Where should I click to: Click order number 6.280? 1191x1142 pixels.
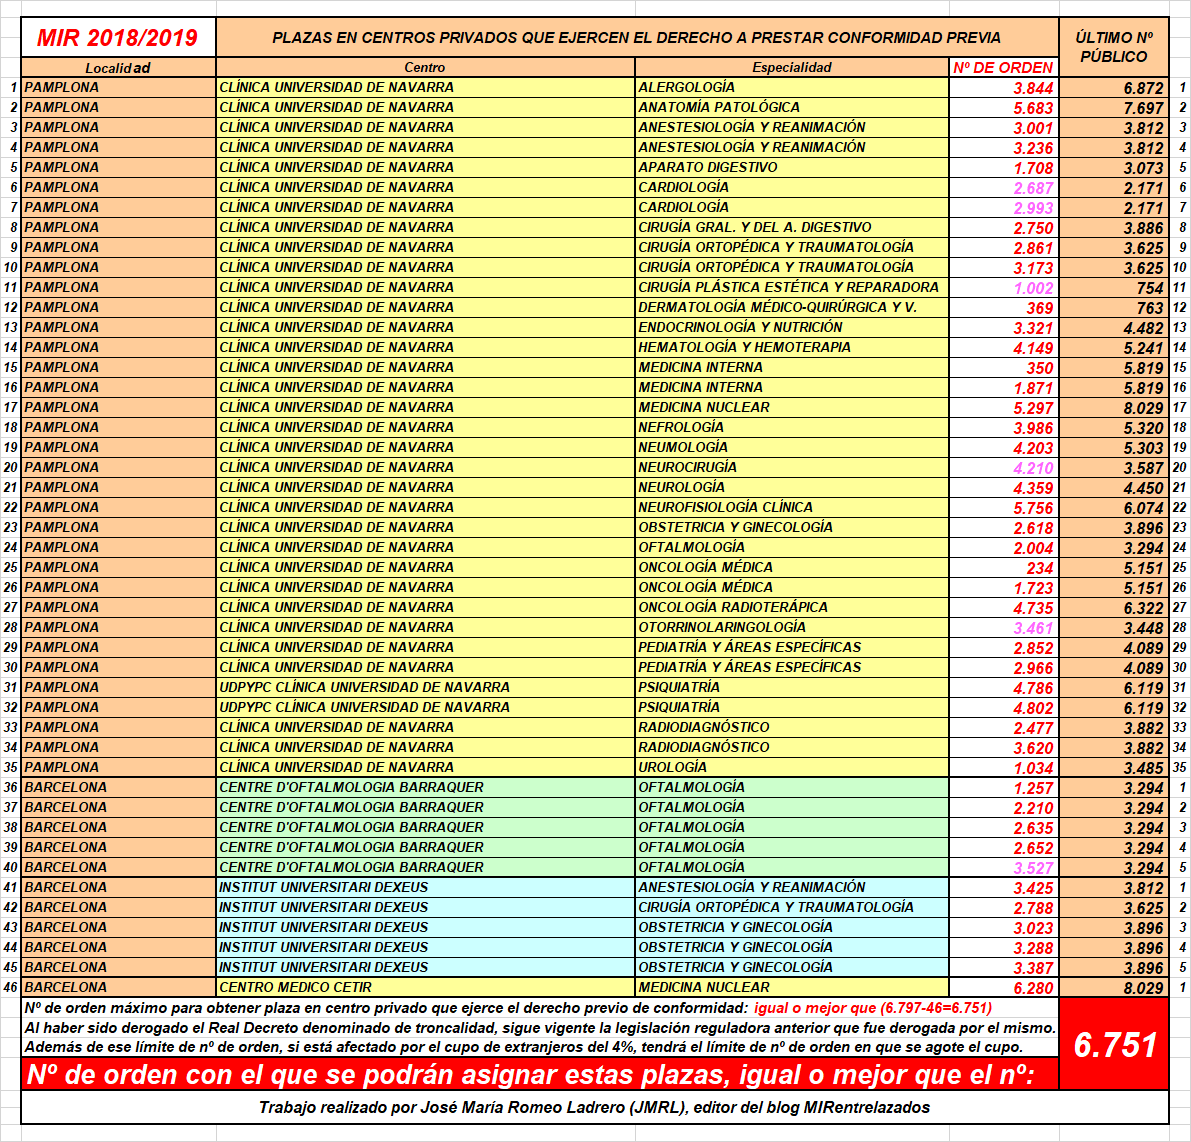point(1003,988)
